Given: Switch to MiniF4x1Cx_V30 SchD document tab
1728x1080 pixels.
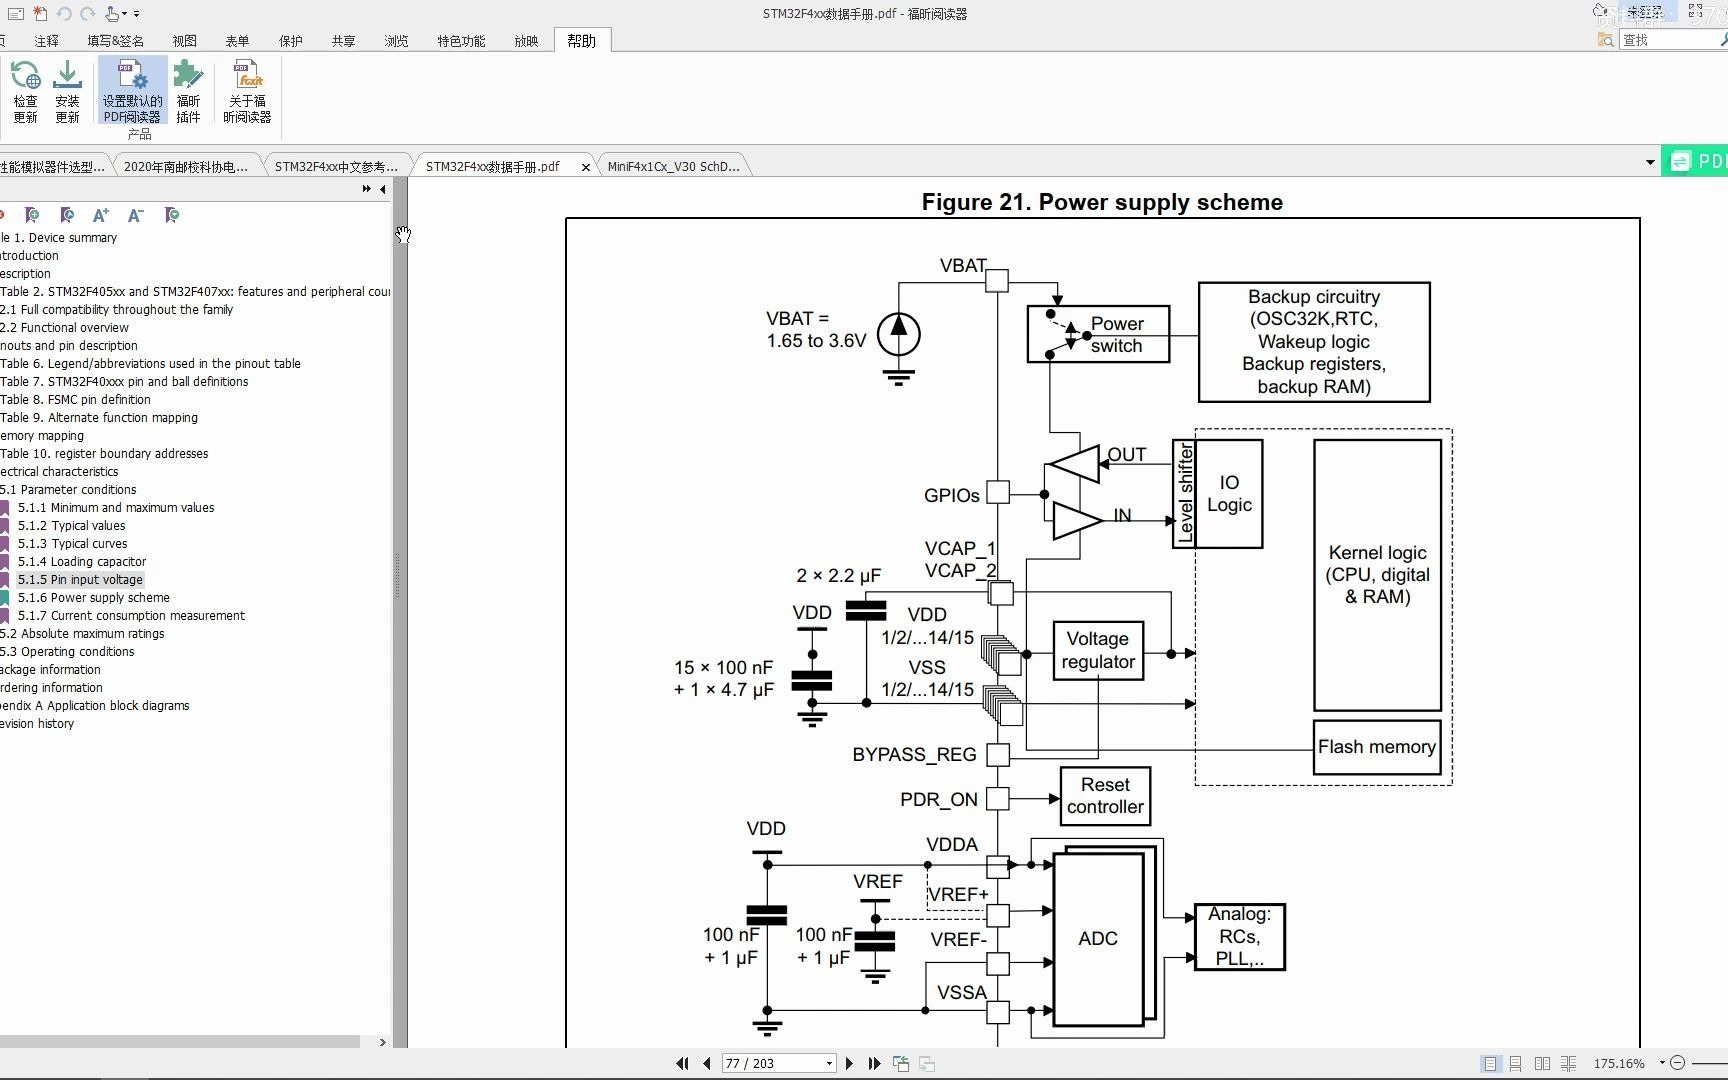Looking at the screenshot, I should coord(674,166).
